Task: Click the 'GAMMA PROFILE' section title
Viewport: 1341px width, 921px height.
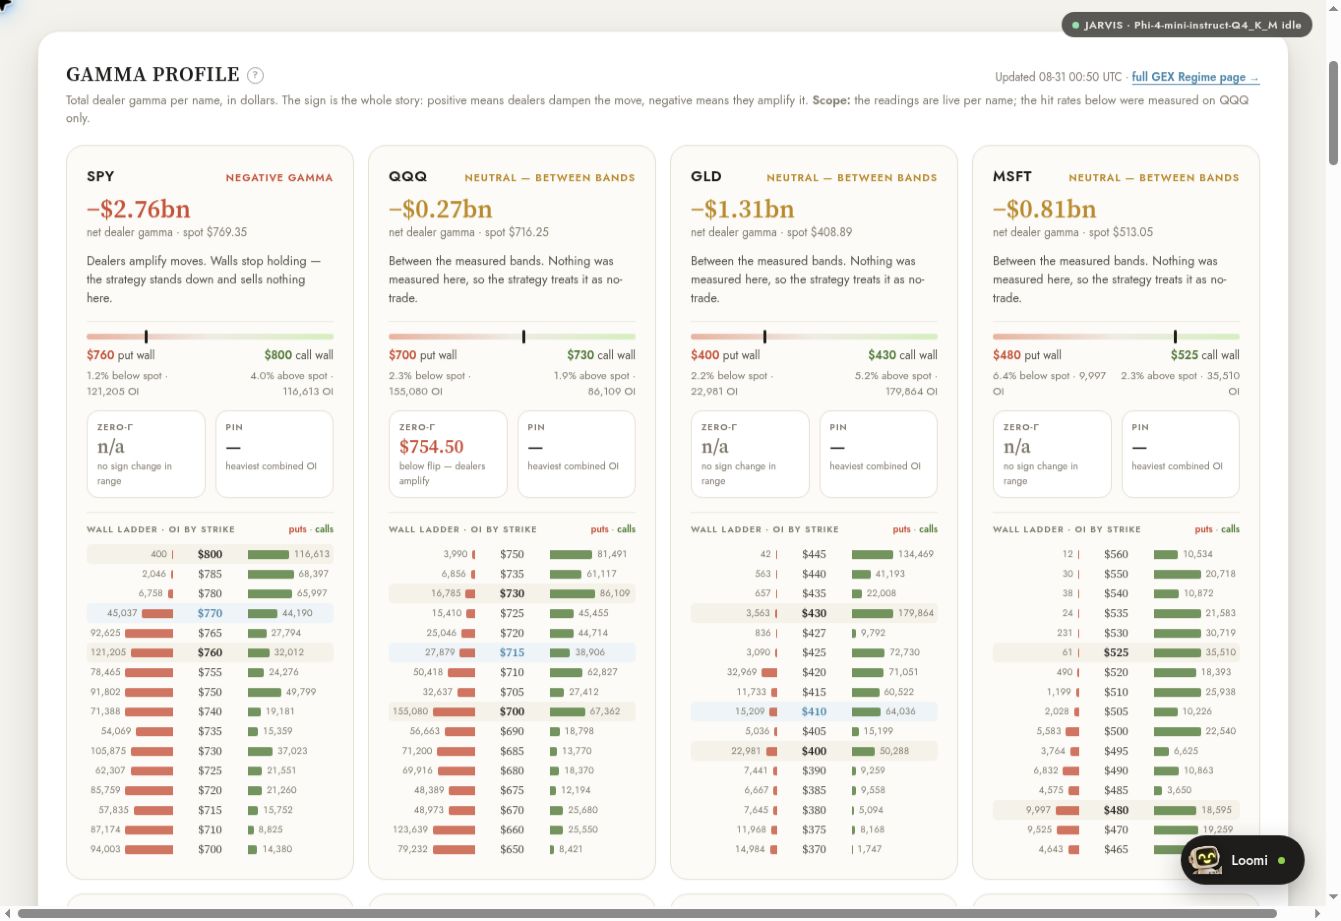Action: point(153,75)
